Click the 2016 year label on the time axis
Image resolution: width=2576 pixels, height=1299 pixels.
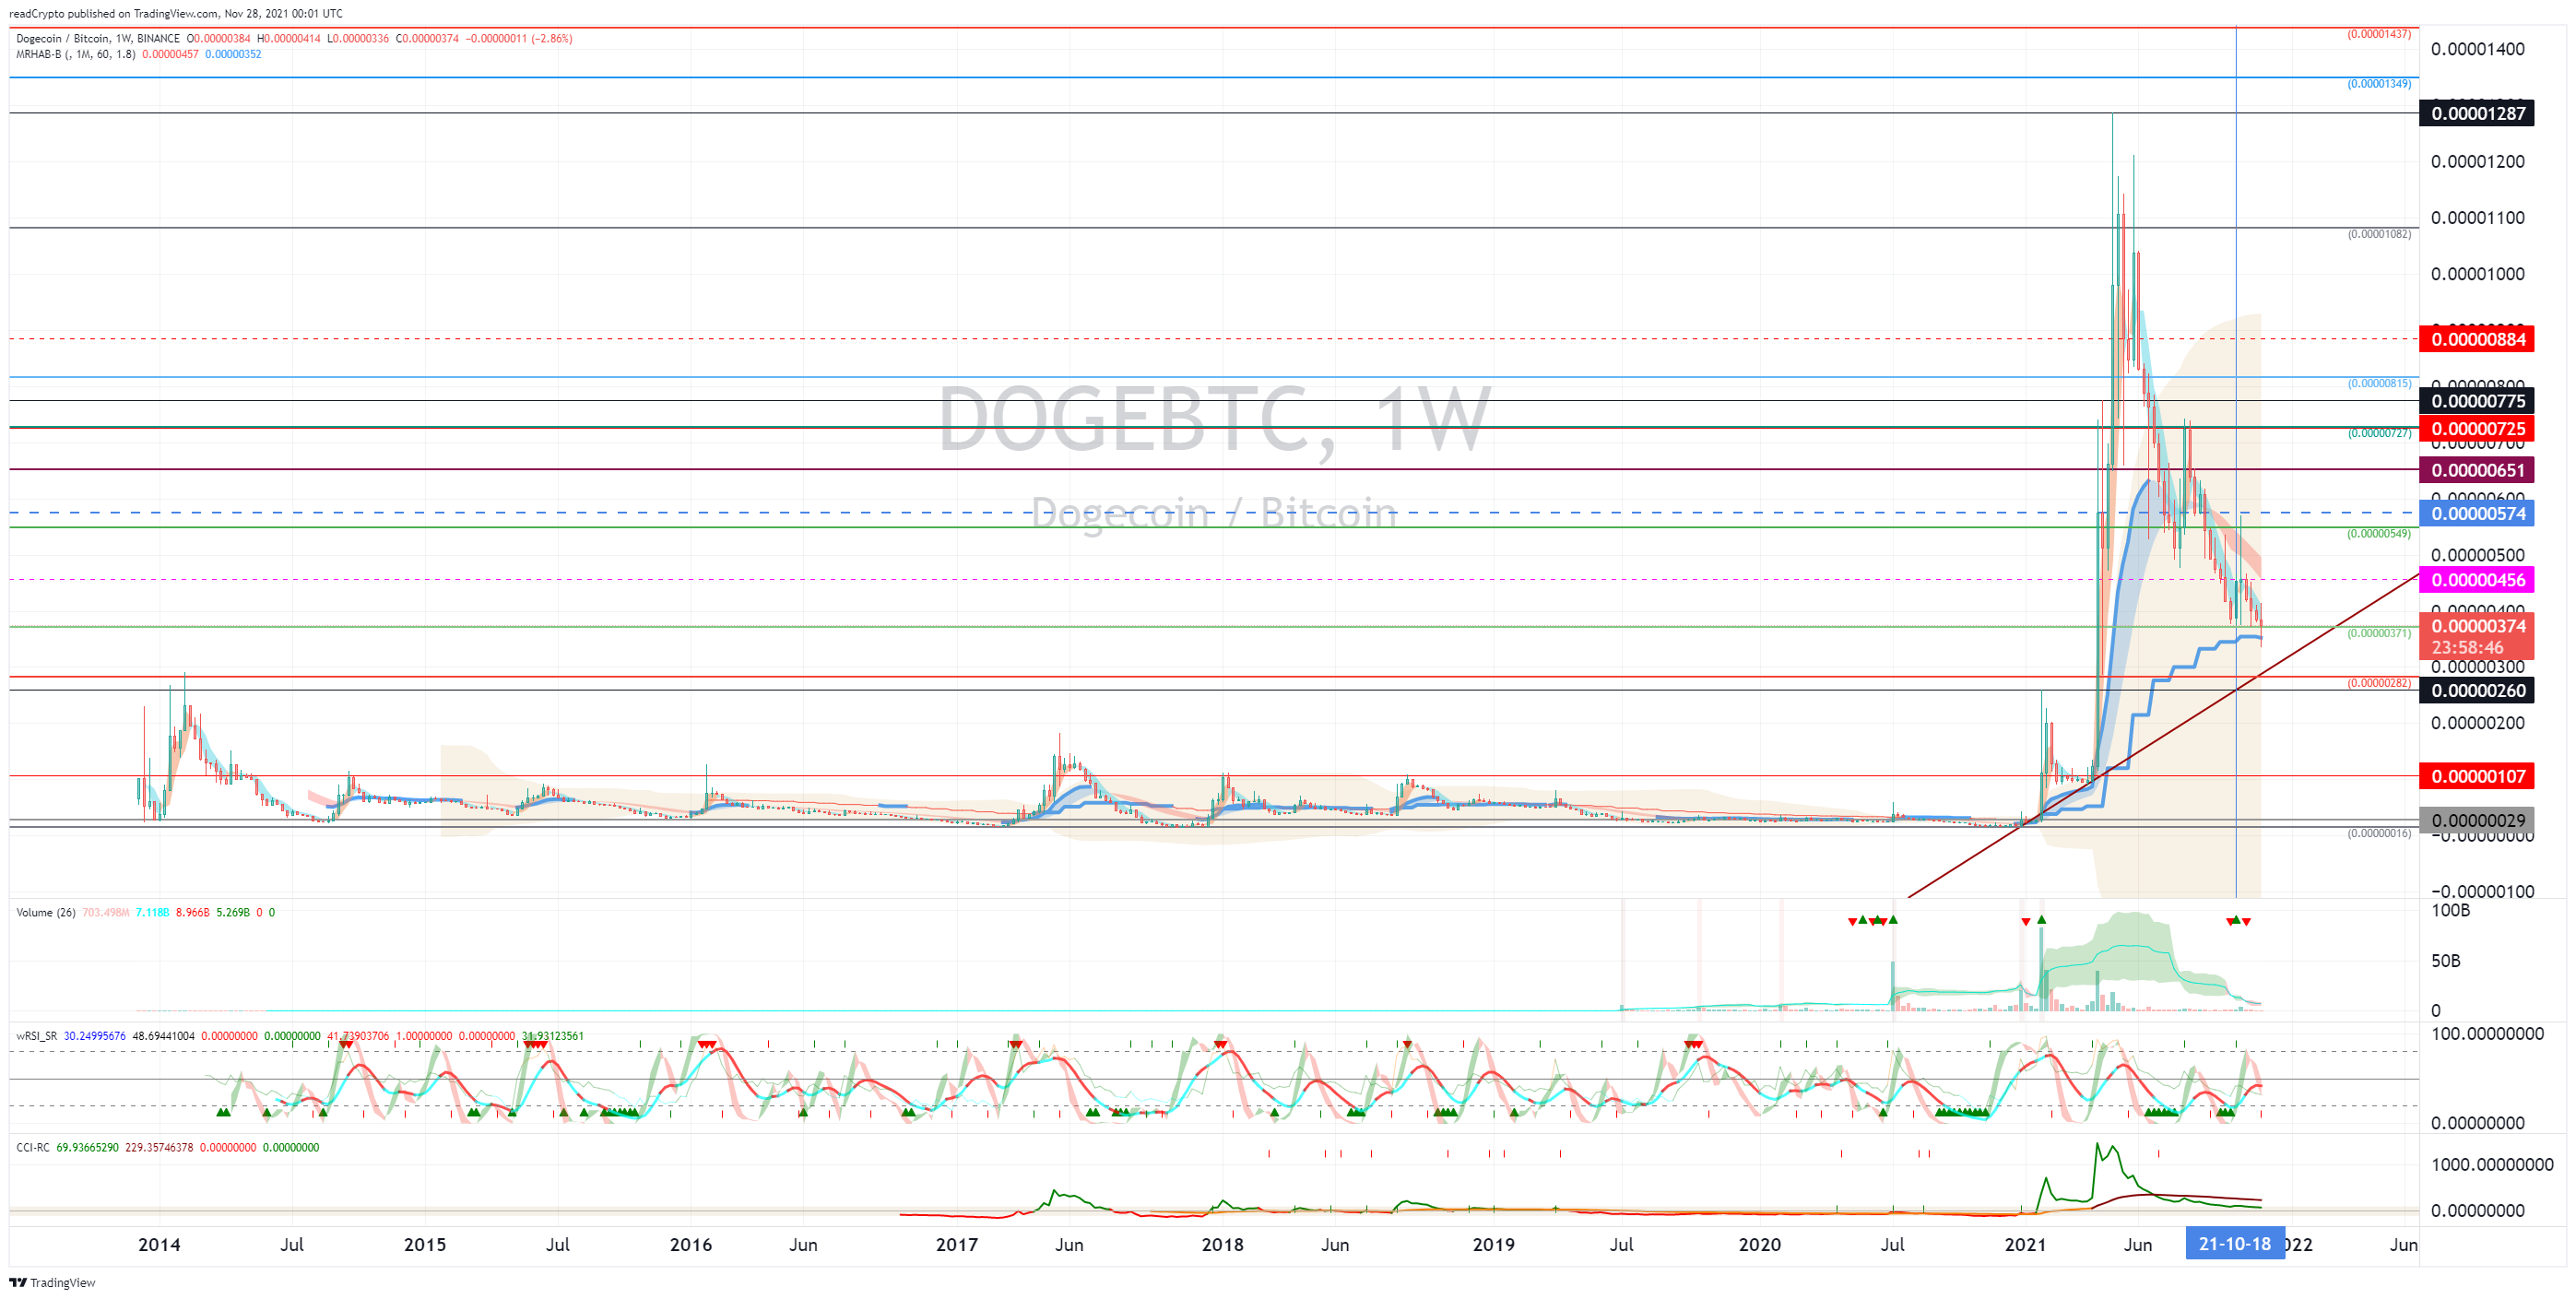pyautogui.click(x=691, y=1245)
